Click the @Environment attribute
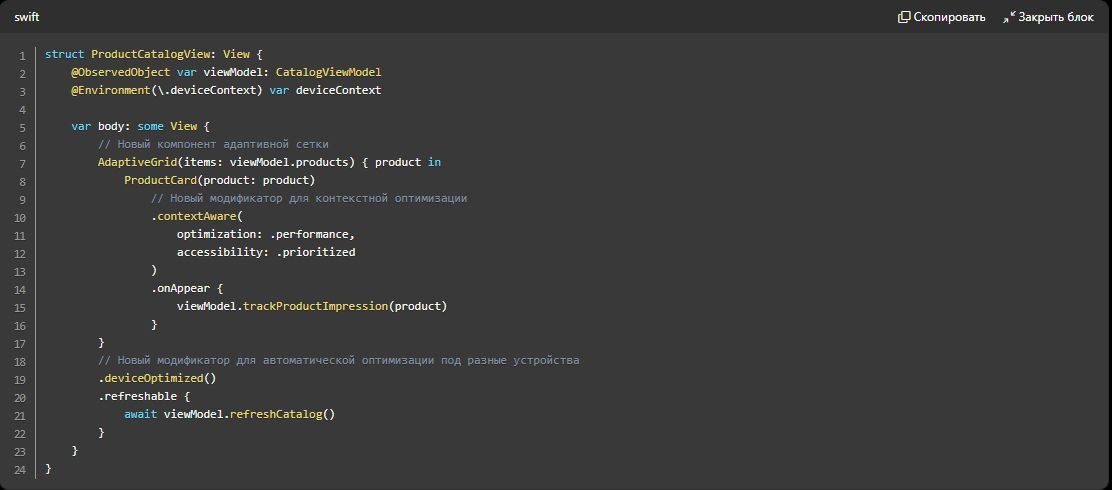Viewport: 1112px width, 490px height. tap(110, 90)
